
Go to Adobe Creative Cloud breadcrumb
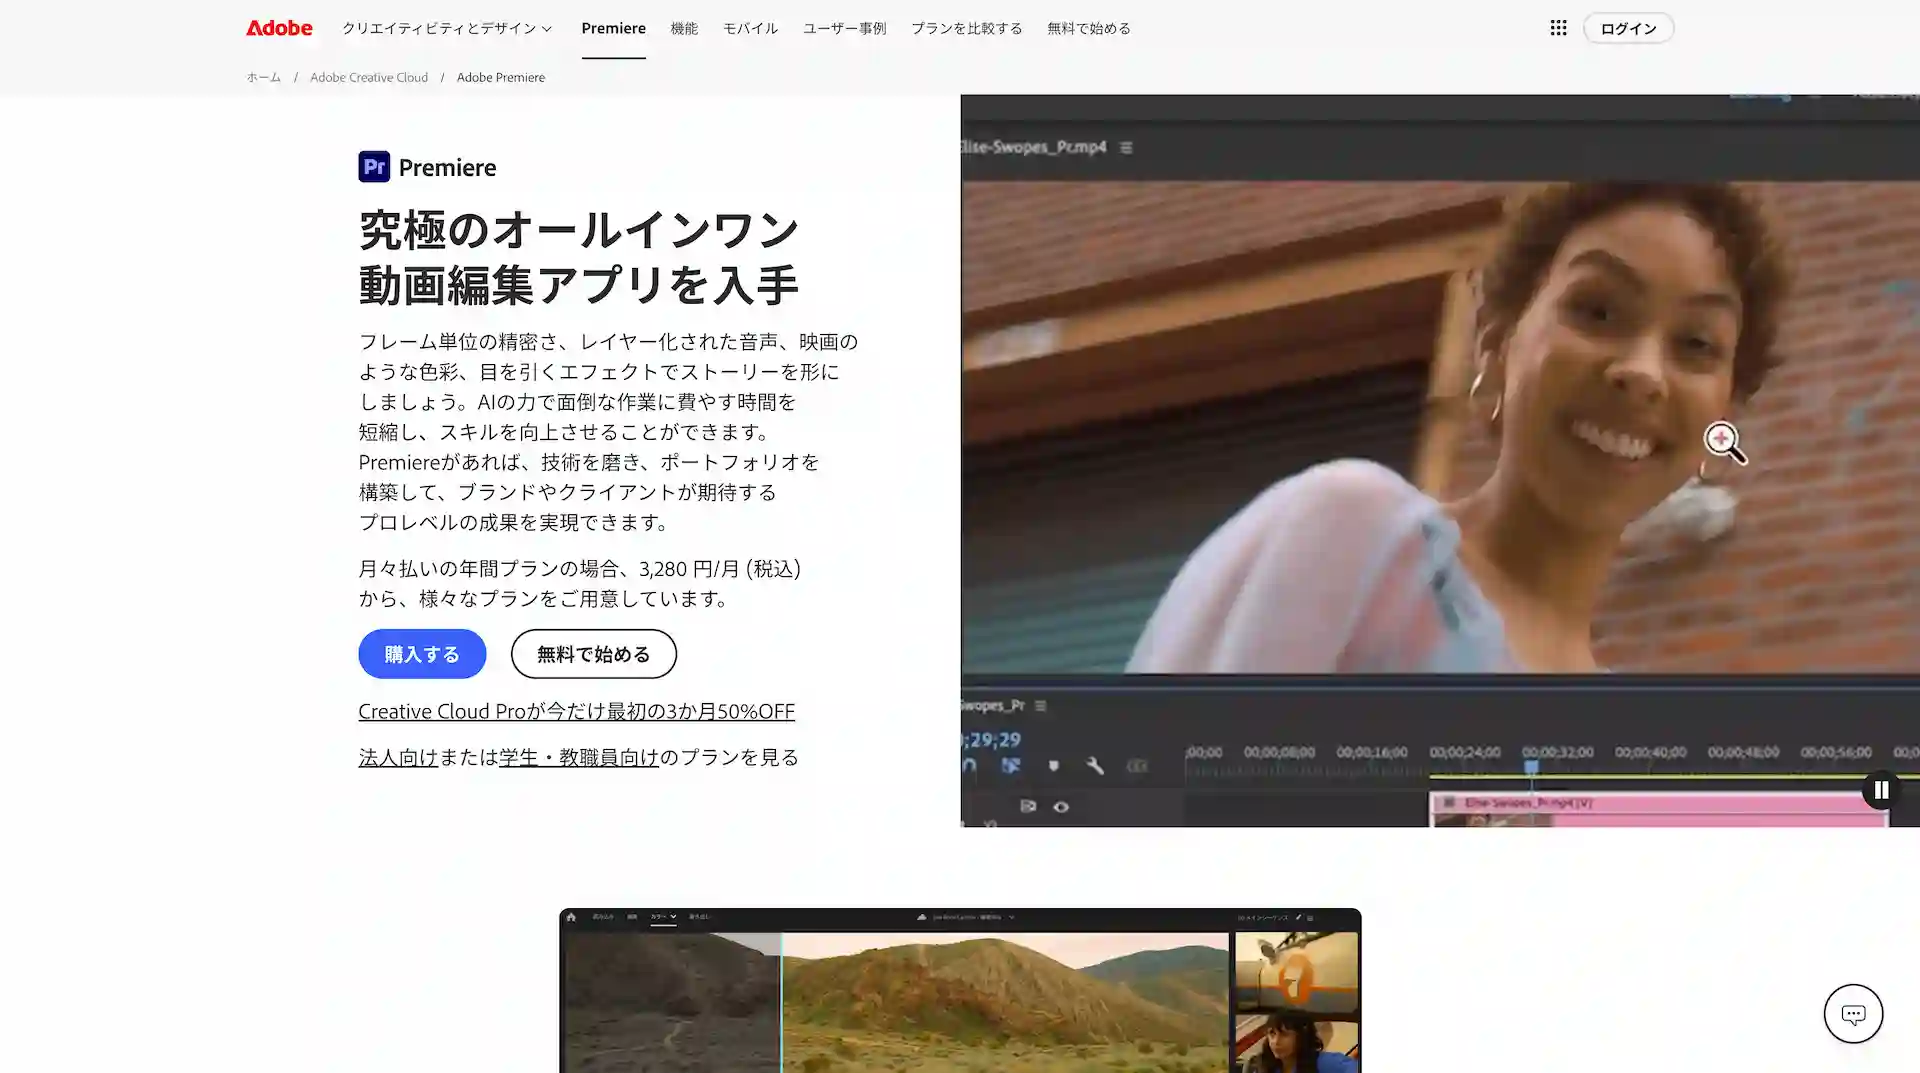(x=368, y=77)
